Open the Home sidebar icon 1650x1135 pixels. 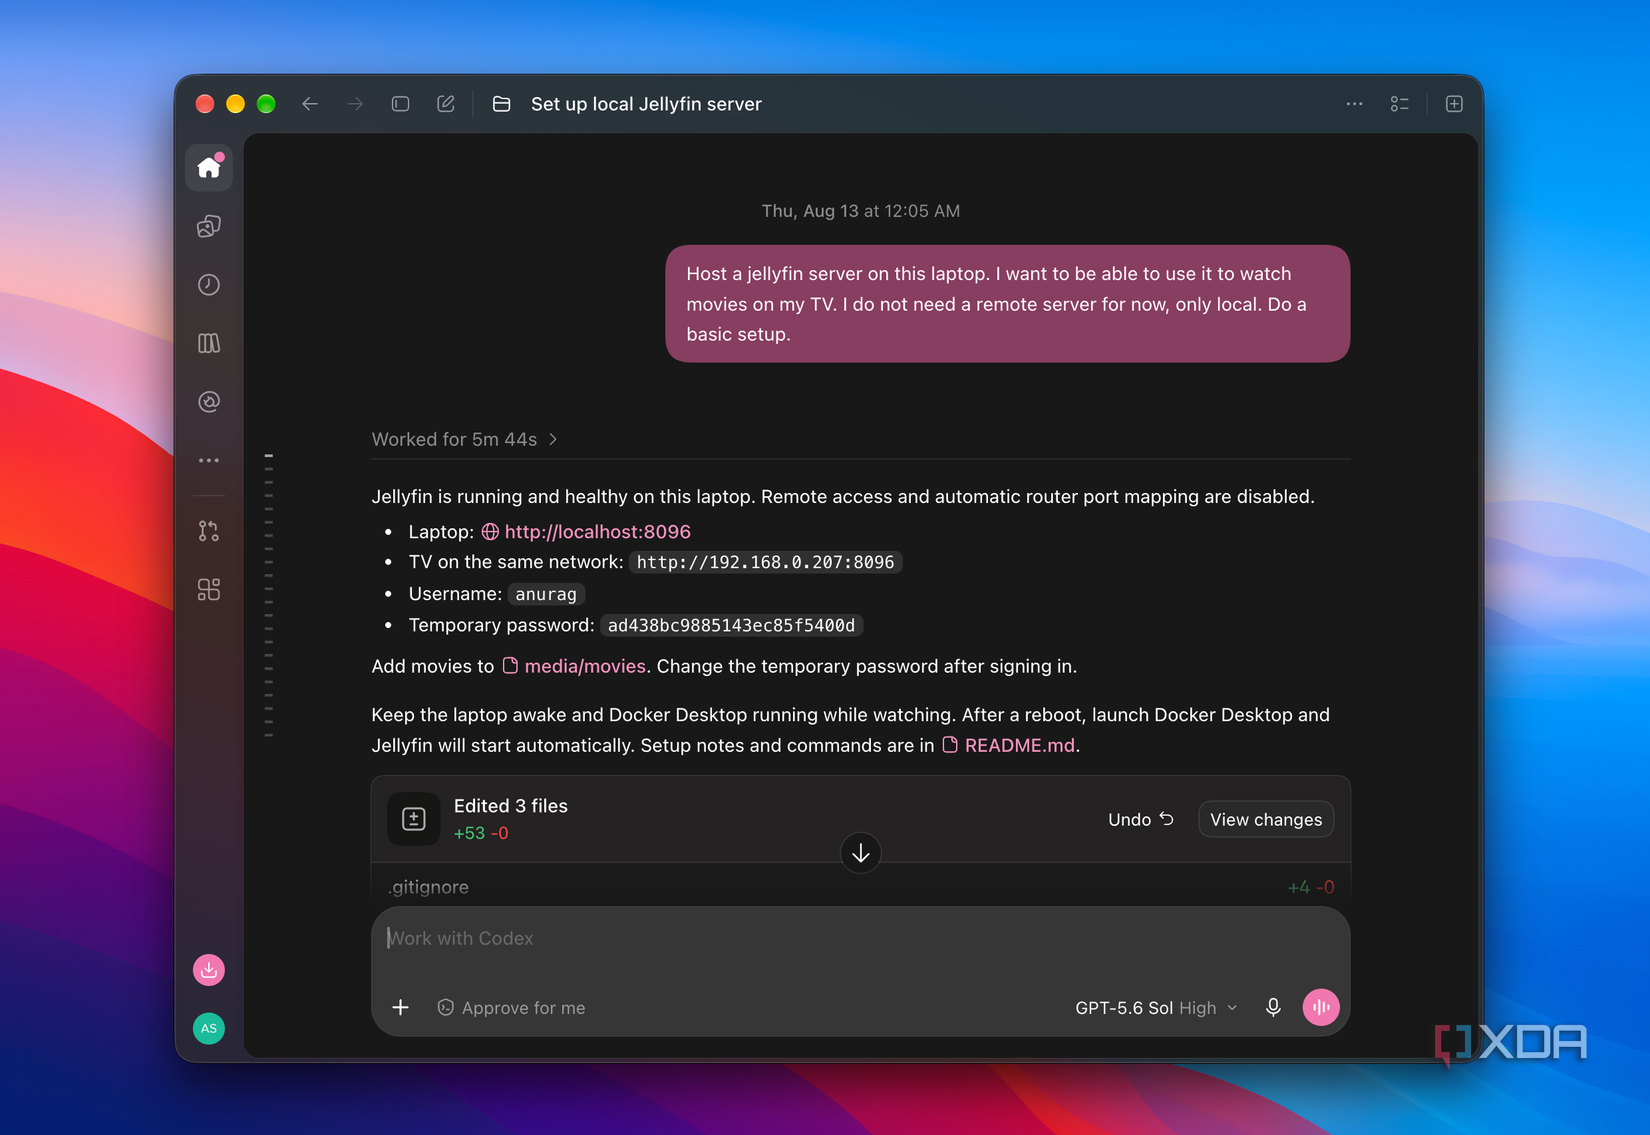[x=209, y=167]
